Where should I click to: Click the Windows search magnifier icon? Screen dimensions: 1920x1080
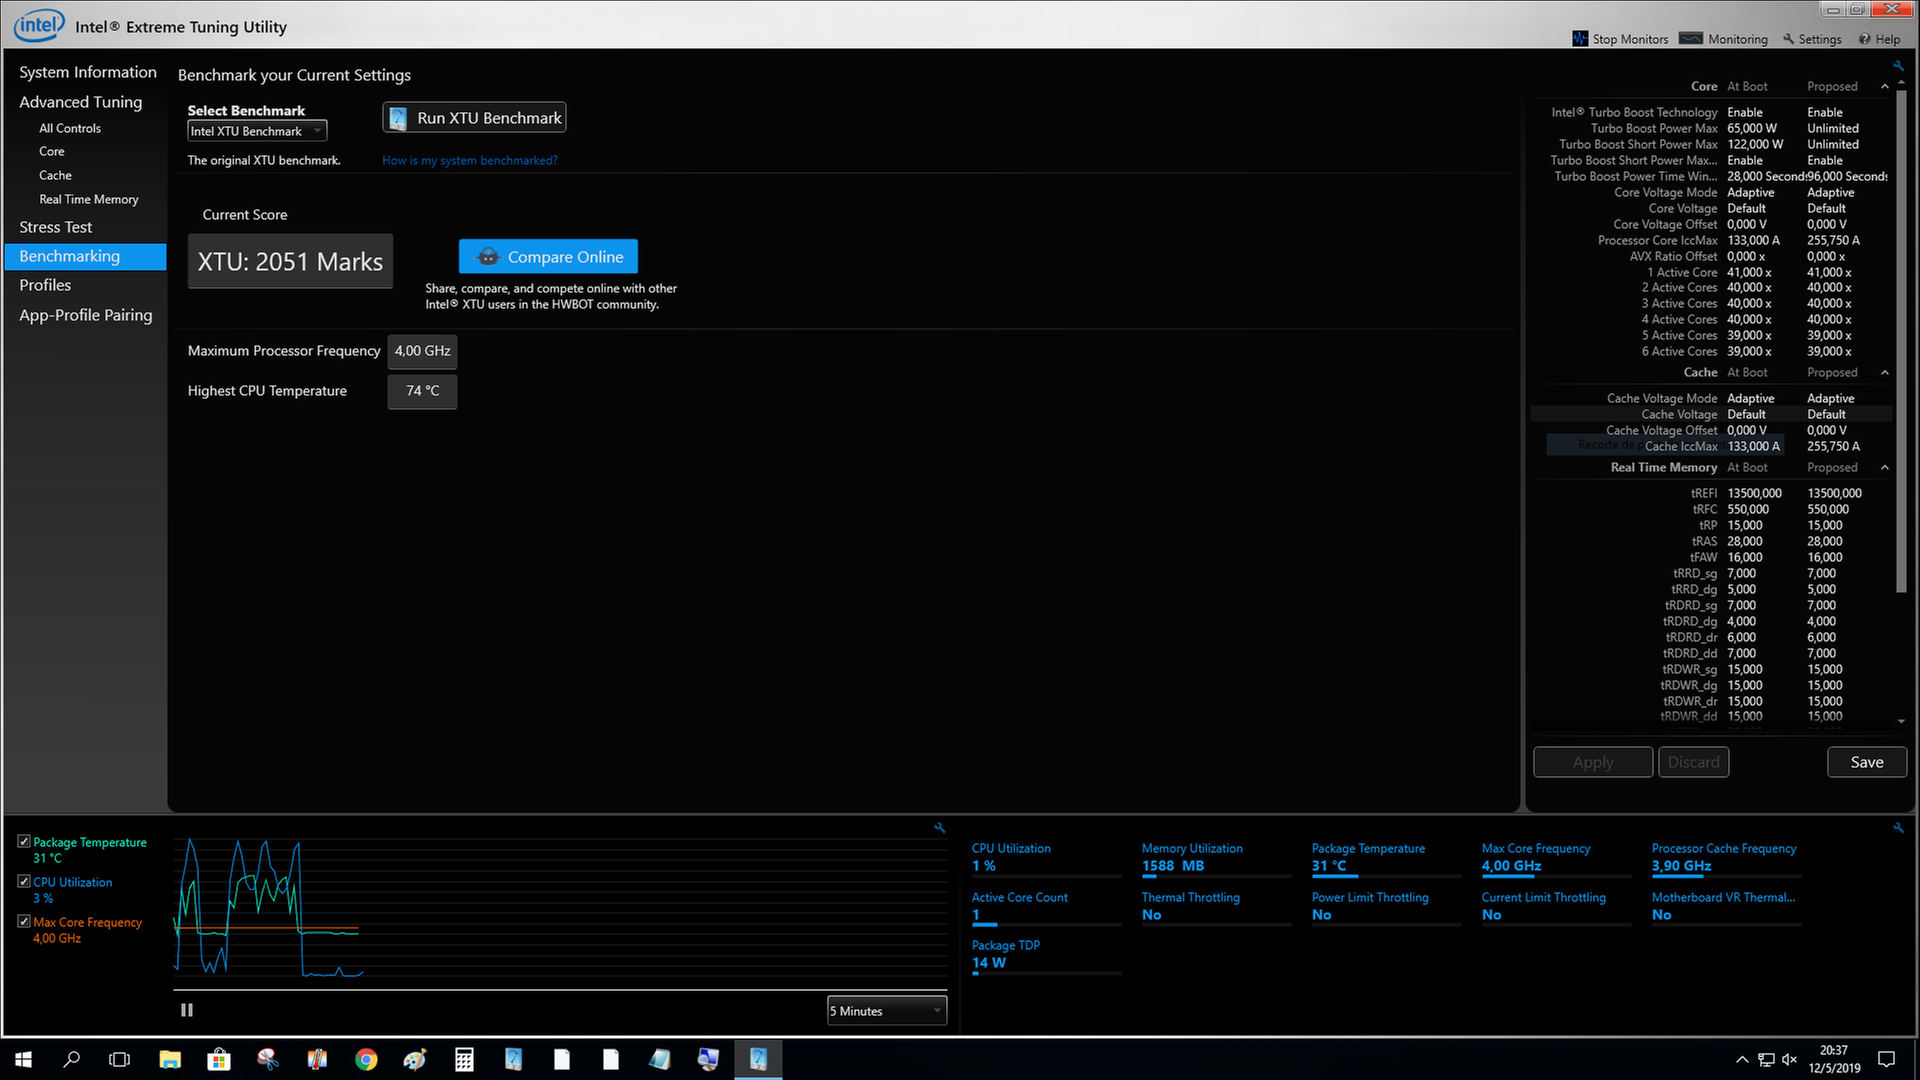click(x=72, y=1060)
